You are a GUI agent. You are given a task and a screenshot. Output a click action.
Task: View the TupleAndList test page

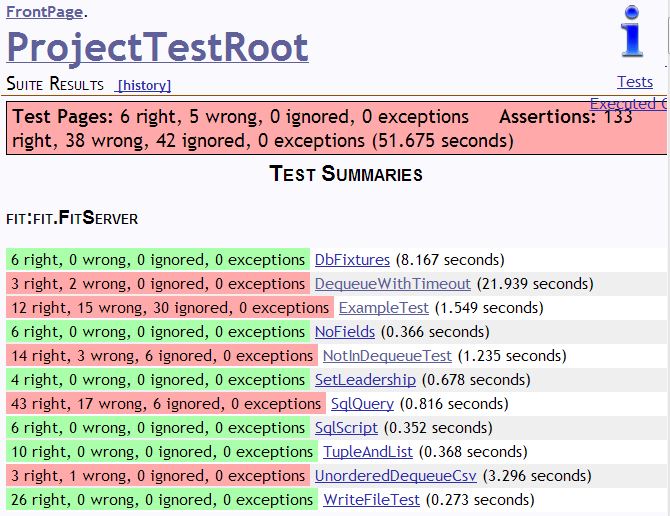[x=368, y=452]
